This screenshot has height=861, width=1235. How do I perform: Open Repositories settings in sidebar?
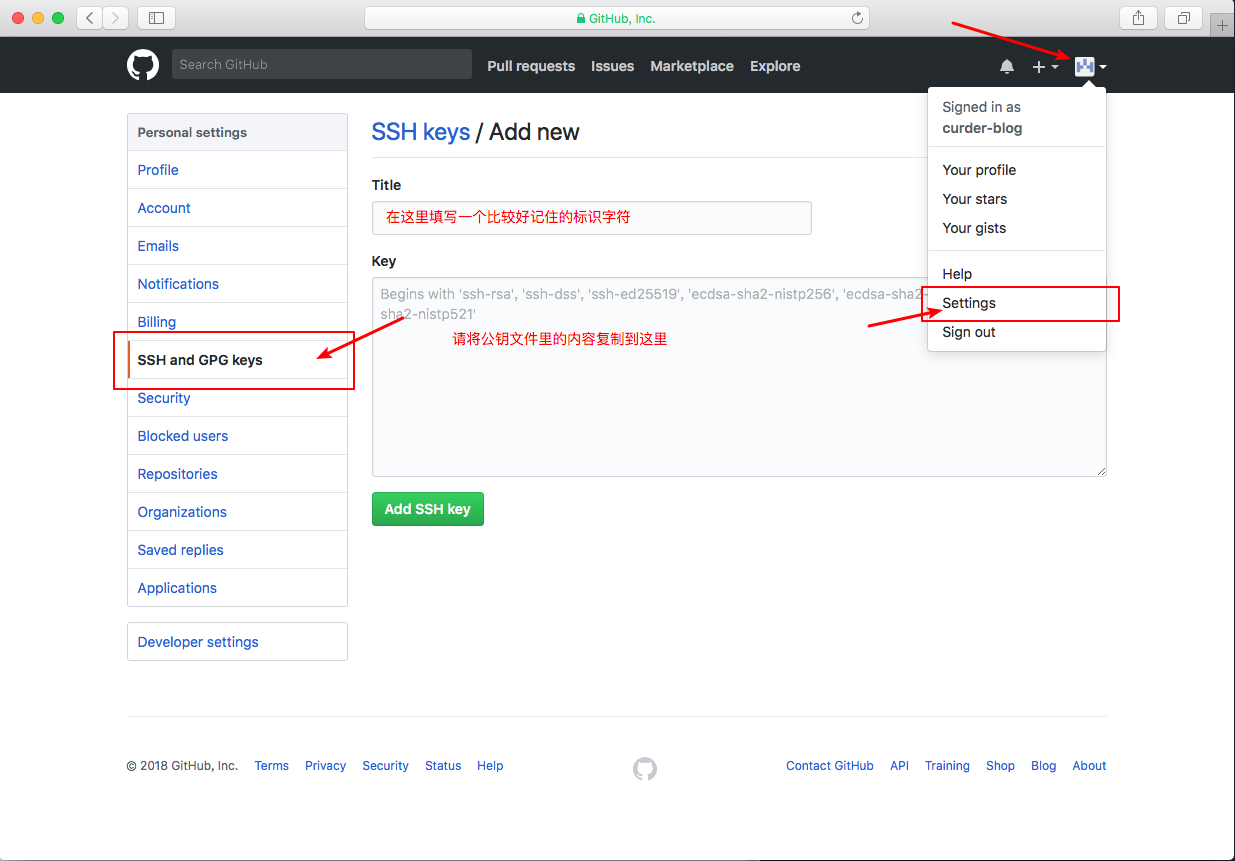pyautogui.click(x=237, y=474)
